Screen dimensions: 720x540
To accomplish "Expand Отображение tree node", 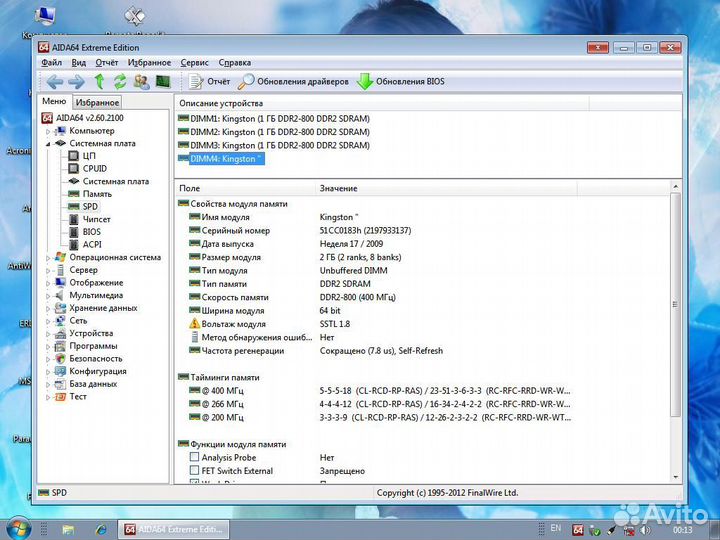I will point(48,283).
